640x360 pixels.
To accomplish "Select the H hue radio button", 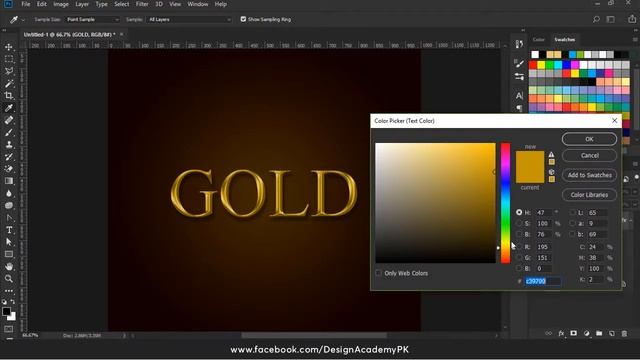I will 519,212.
